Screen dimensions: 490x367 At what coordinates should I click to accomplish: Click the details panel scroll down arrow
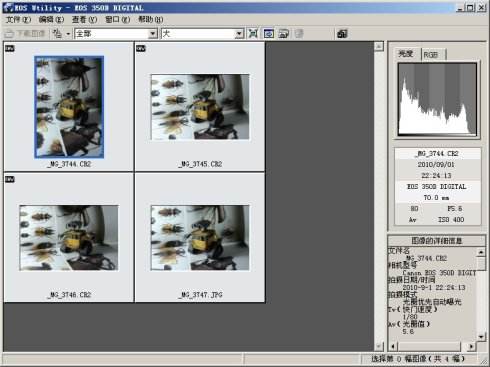pos(481,336)
